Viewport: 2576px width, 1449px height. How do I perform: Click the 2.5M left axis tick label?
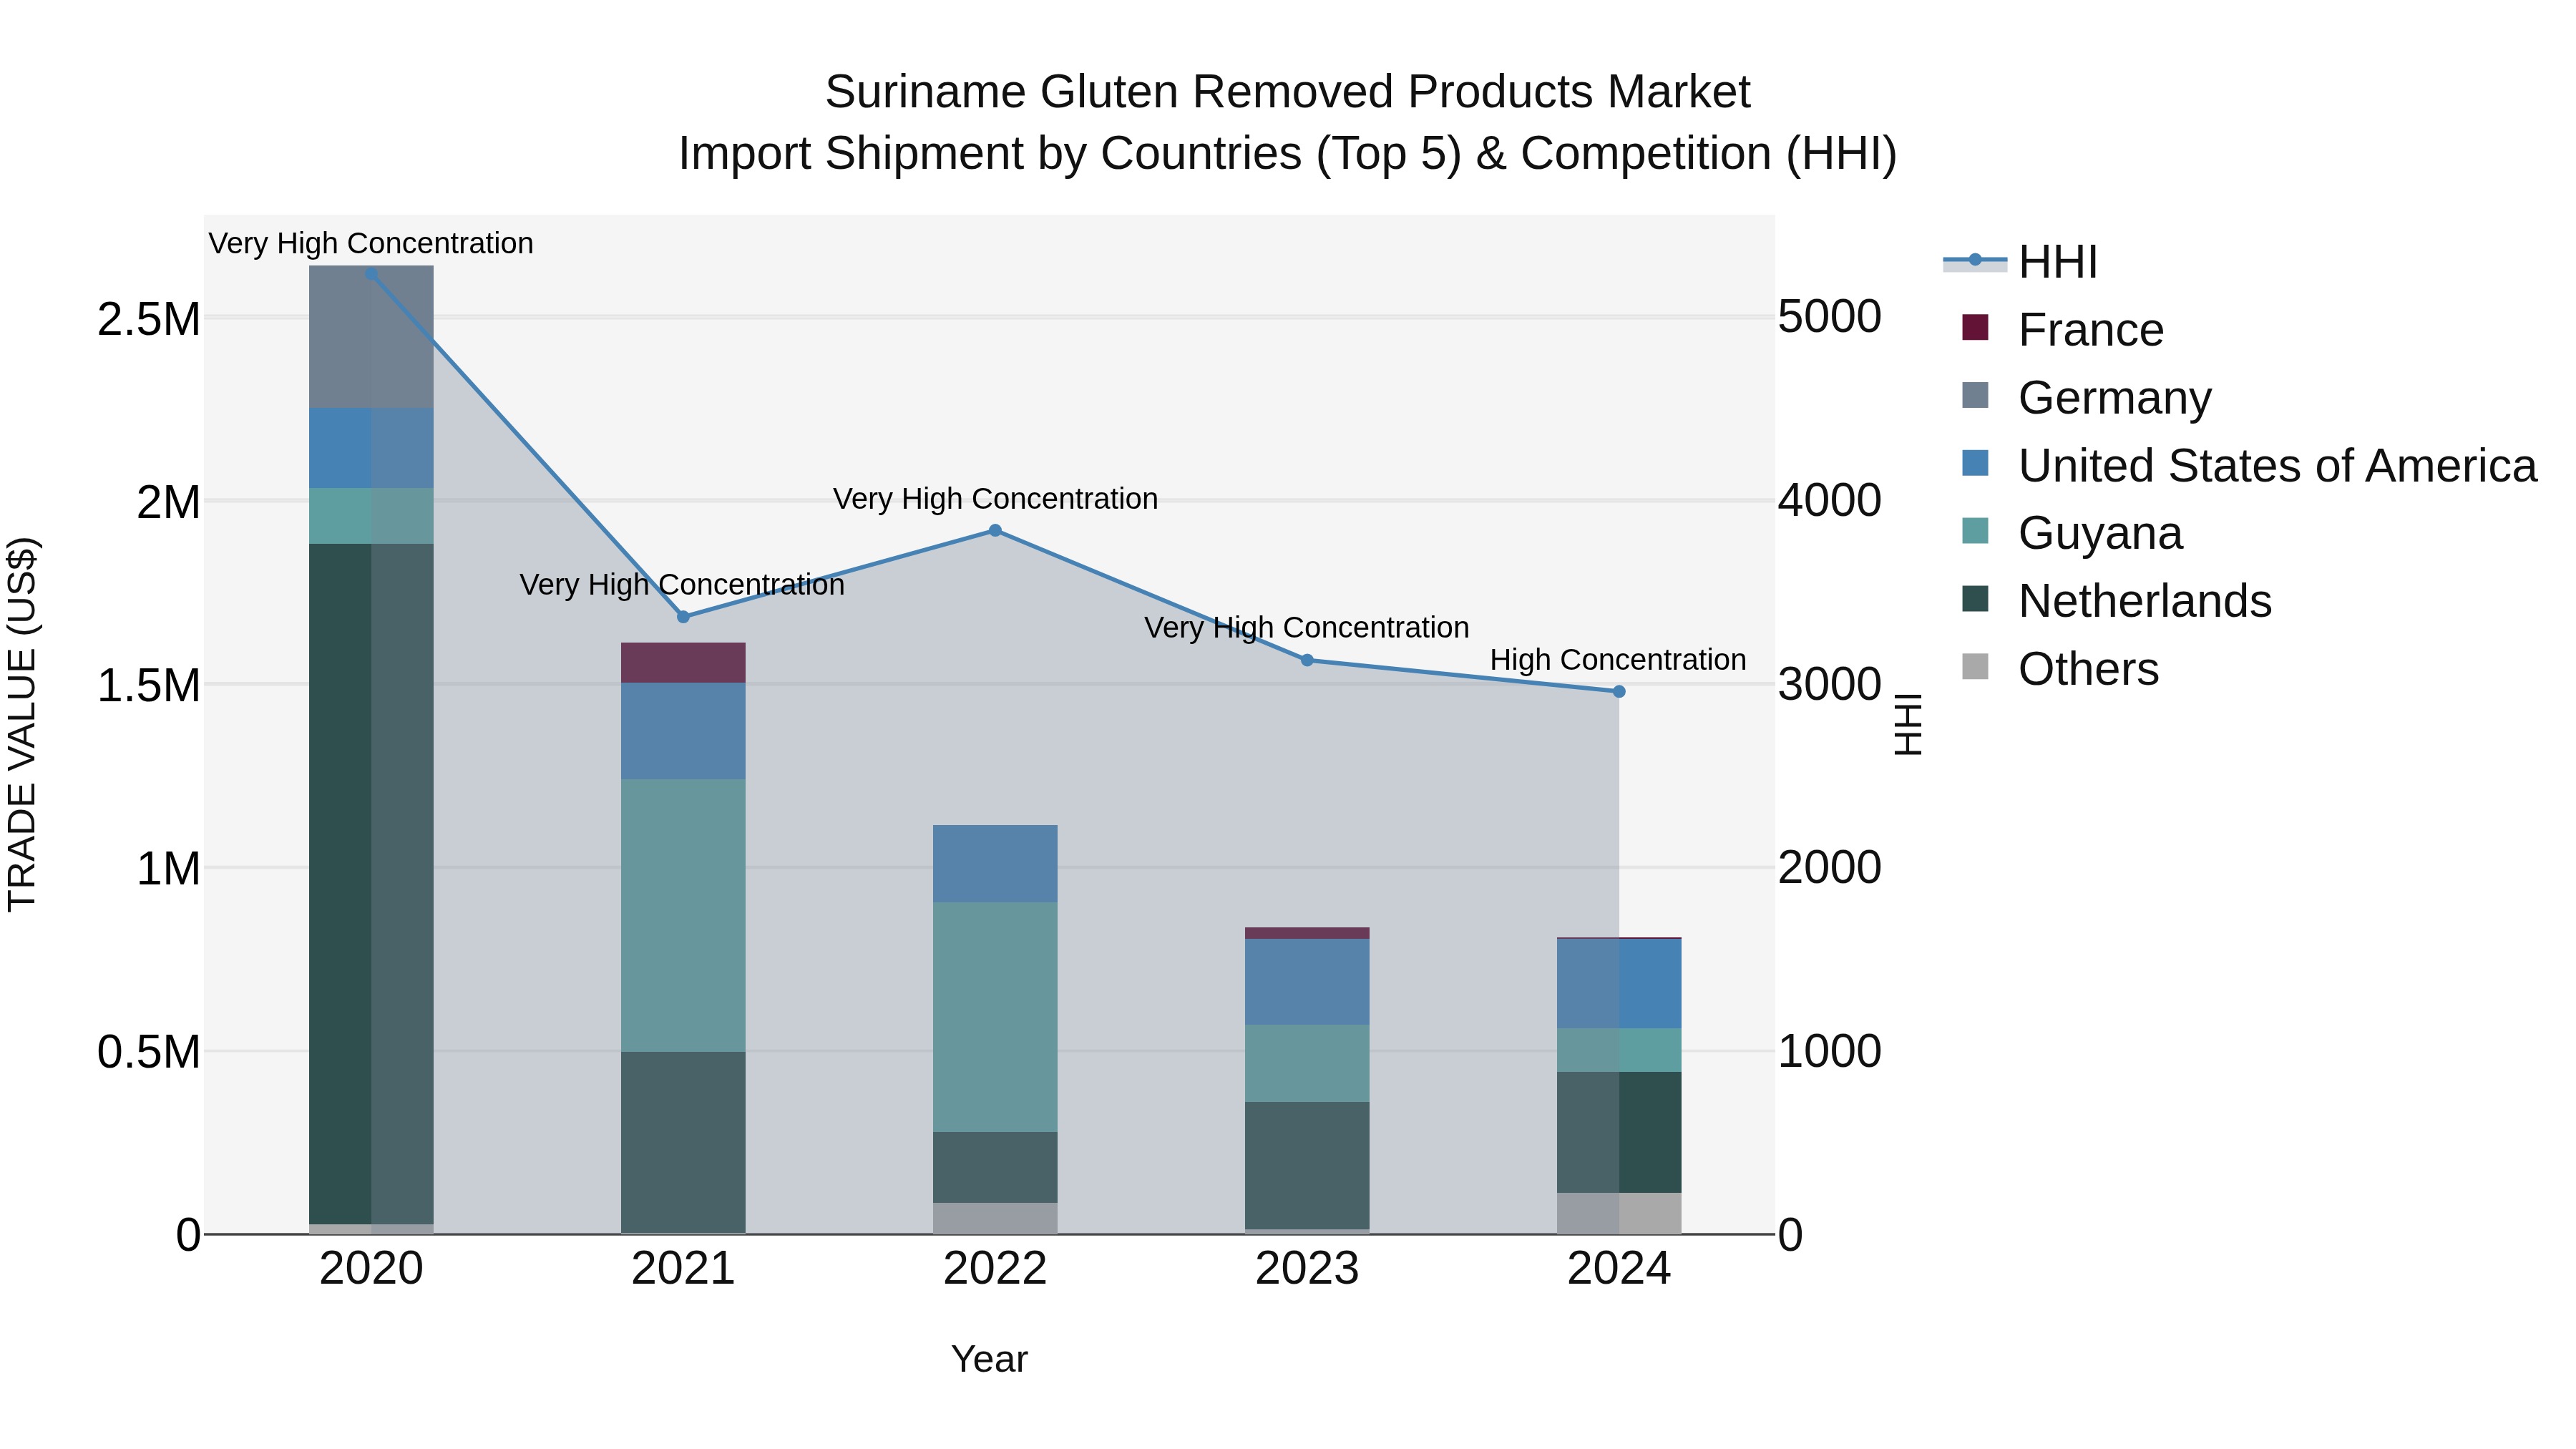(148, 319)
